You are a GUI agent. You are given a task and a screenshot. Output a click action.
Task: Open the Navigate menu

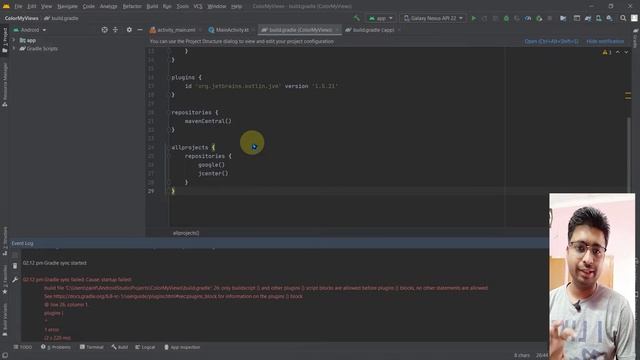(67, 6)
